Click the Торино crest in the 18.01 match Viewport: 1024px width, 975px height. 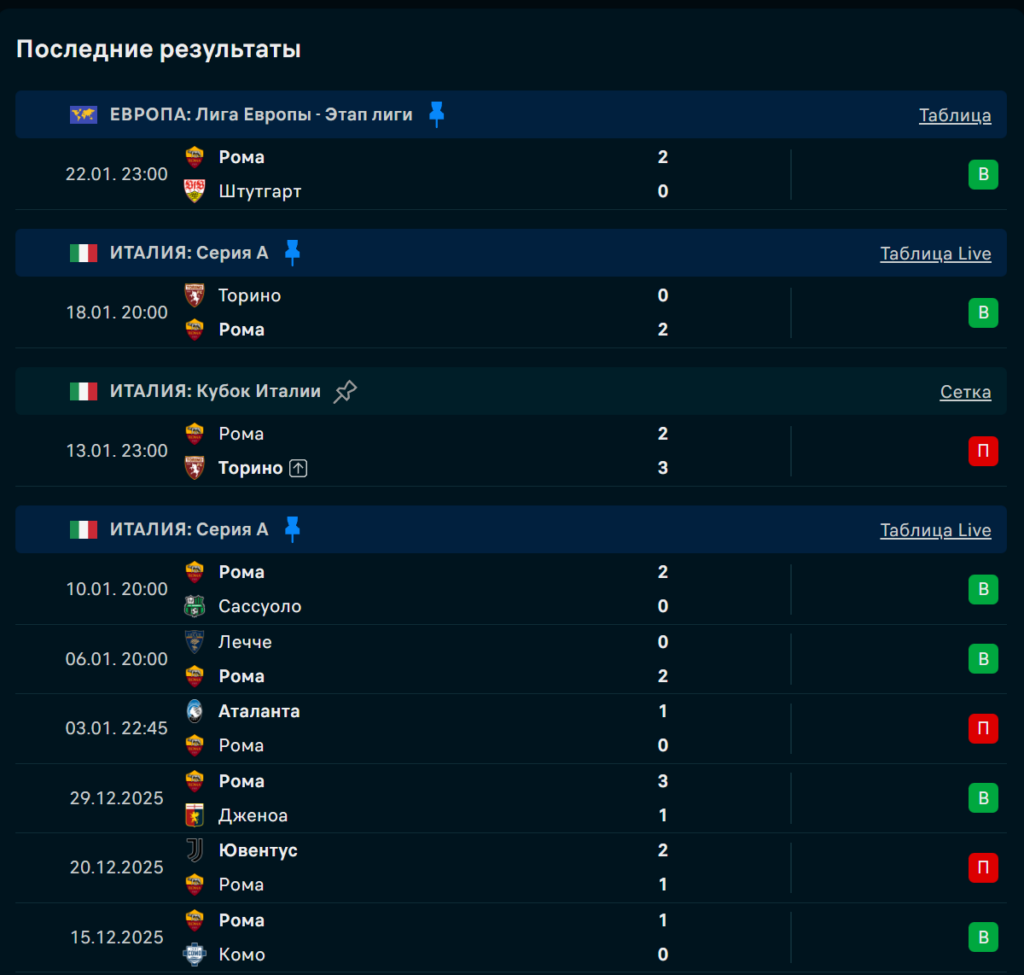tap(195, 296)
